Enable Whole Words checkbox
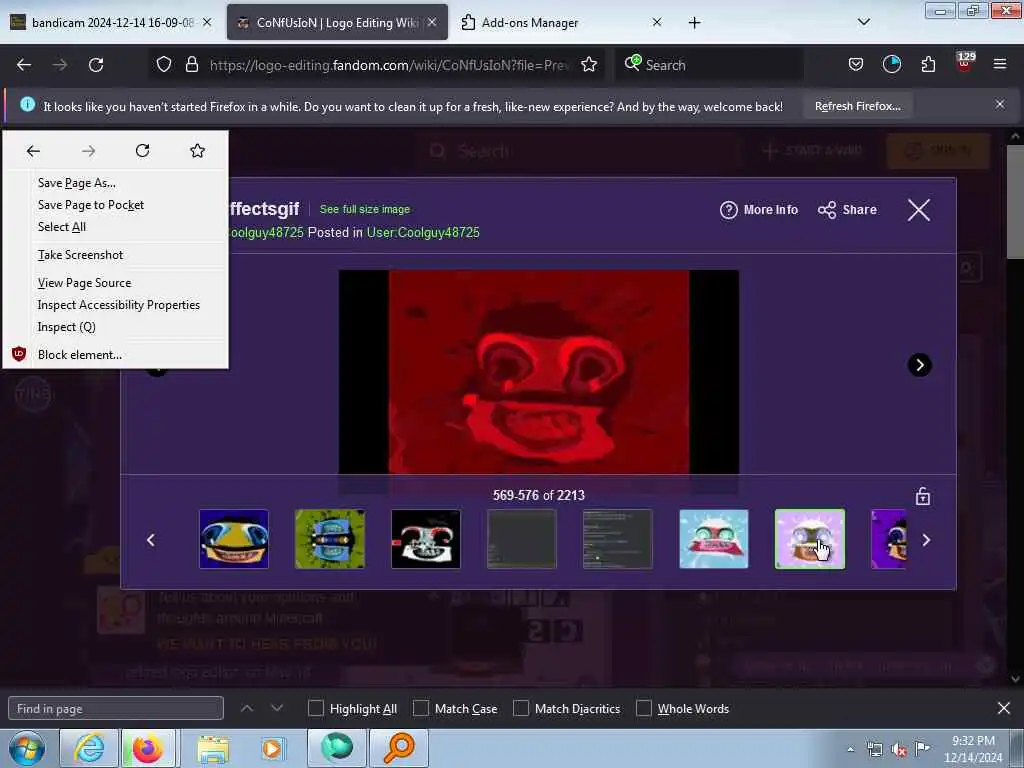The image size is (1024, 768). [644, 709]
